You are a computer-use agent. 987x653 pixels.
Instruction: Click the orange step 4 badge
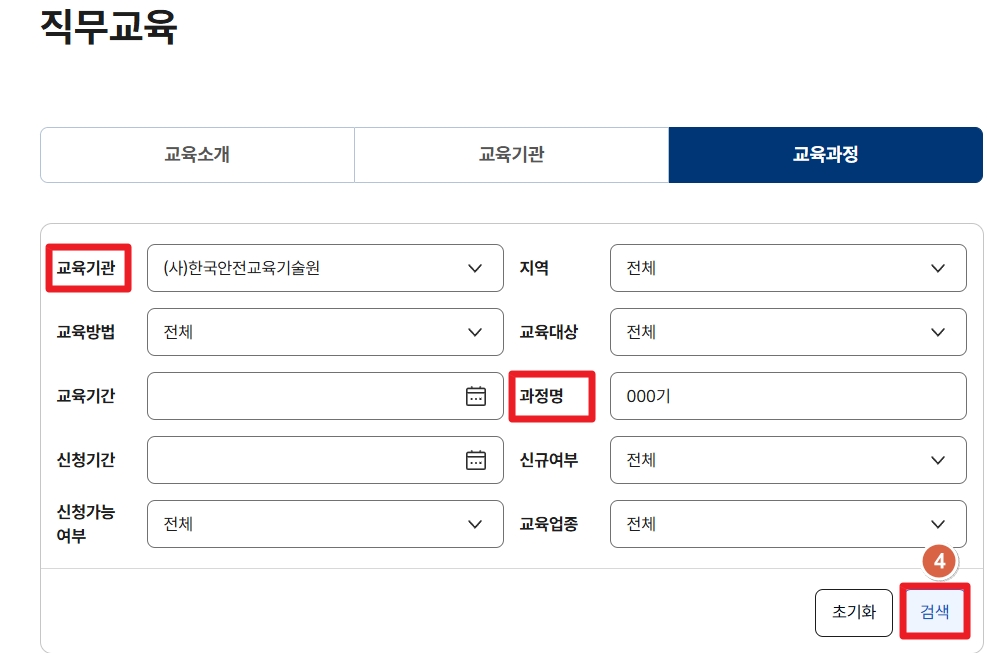939,563
